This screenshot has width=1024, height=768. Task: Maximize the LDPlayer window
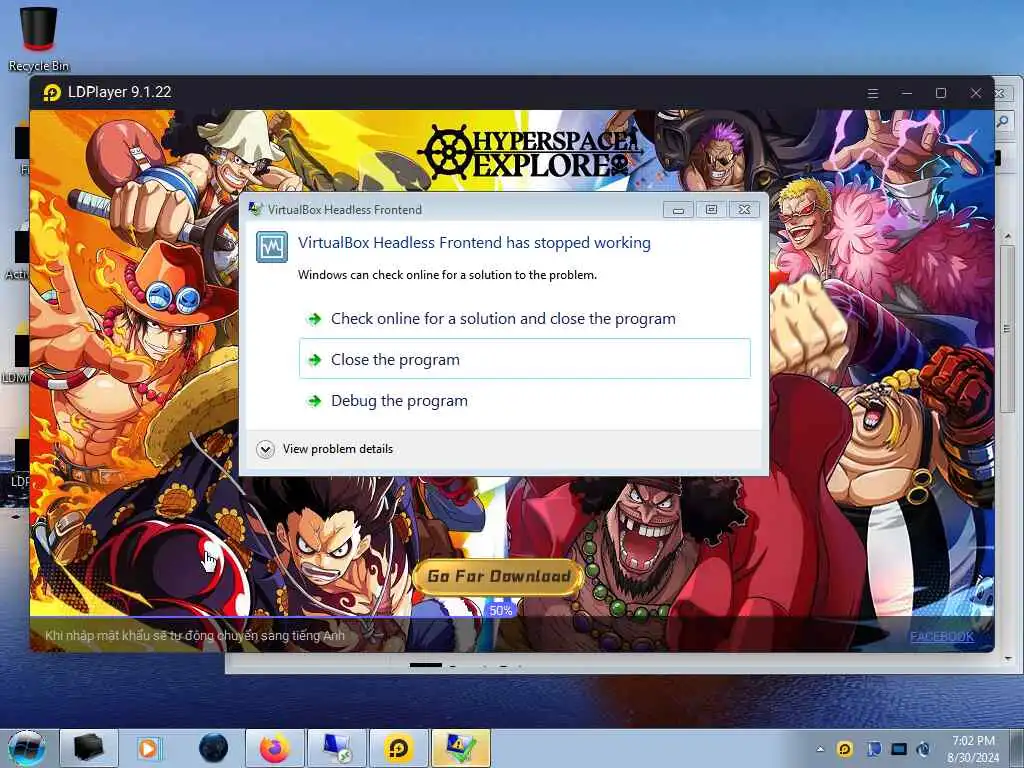940,93
